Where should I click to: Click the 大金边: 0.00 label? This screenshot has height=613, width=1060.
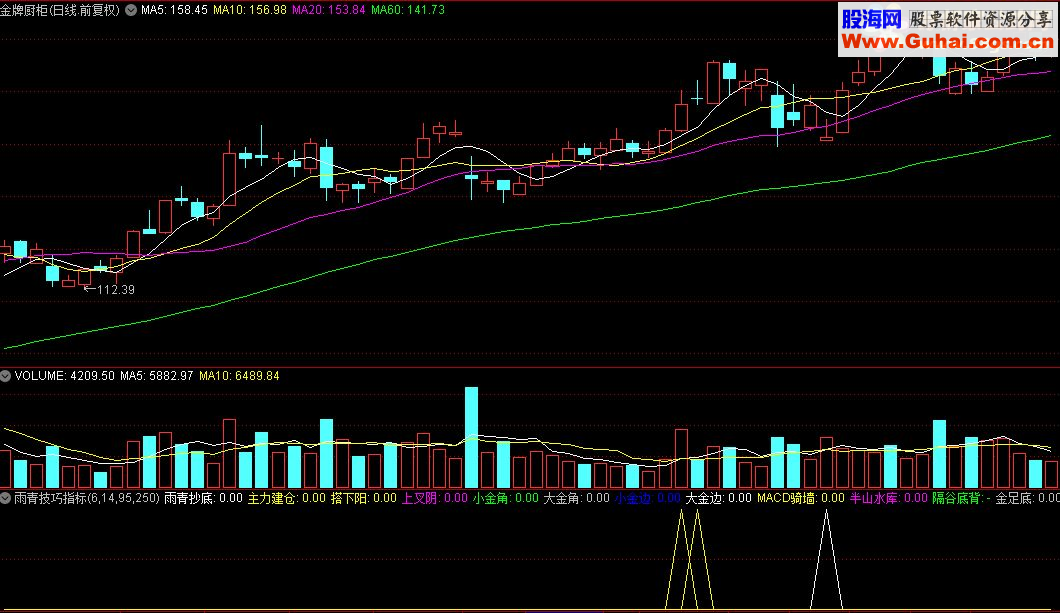(719, 498)
